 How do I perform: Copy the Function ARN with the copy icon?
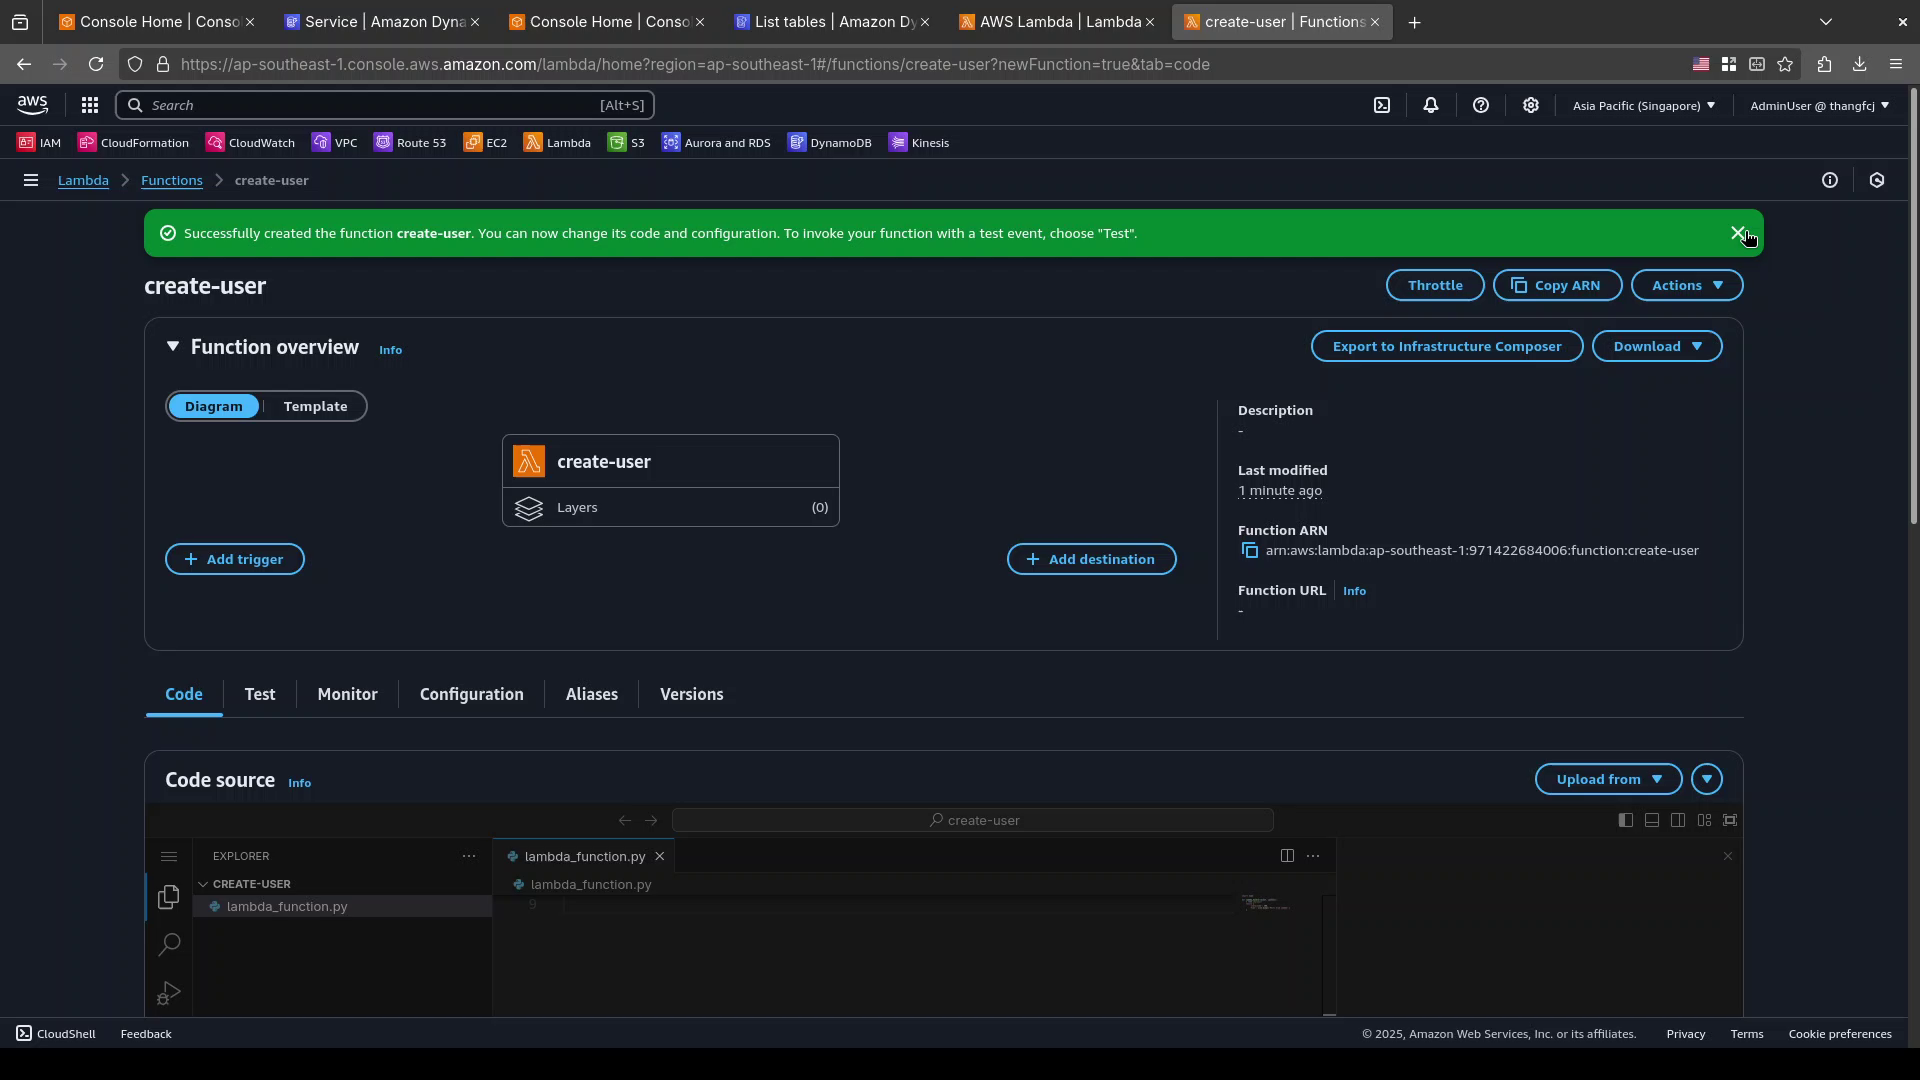(1249, 551)
